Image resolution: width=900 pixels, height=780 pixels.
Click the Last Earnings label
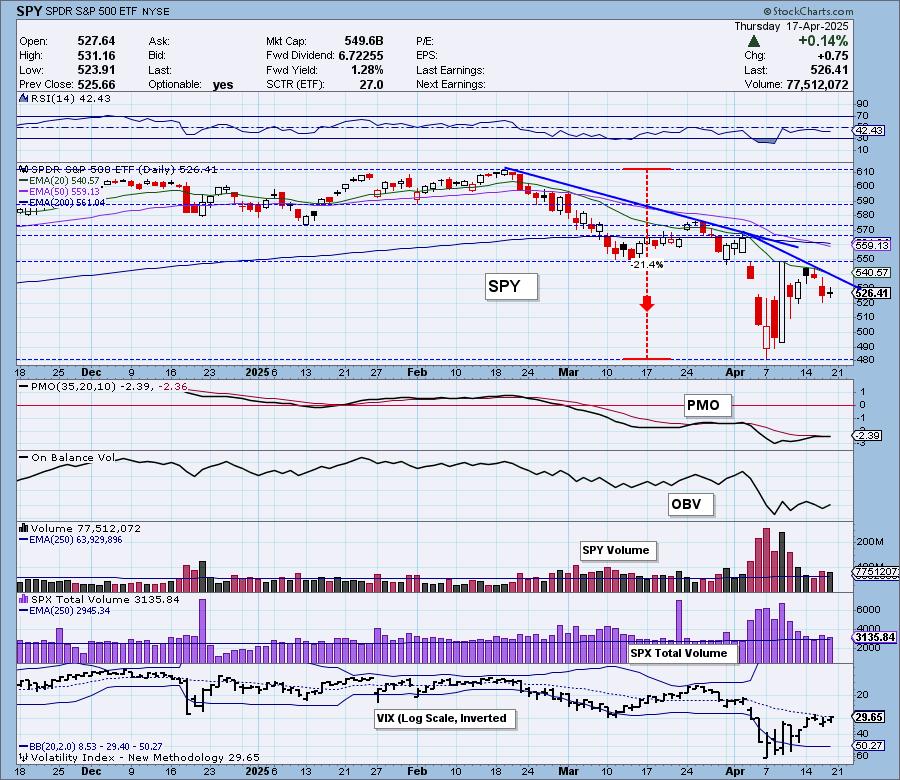click(x=450, y=70)
